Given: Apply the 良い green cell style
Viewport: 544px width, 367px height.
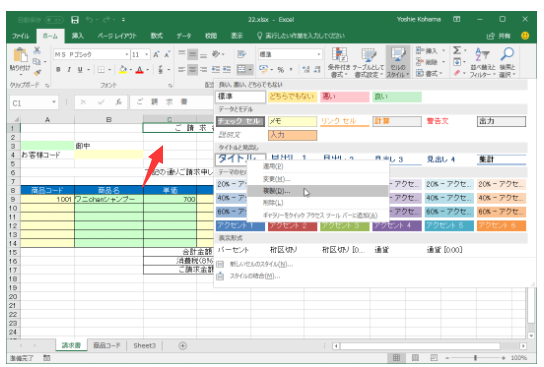Looking at the screenshot, I should point(397,97).
